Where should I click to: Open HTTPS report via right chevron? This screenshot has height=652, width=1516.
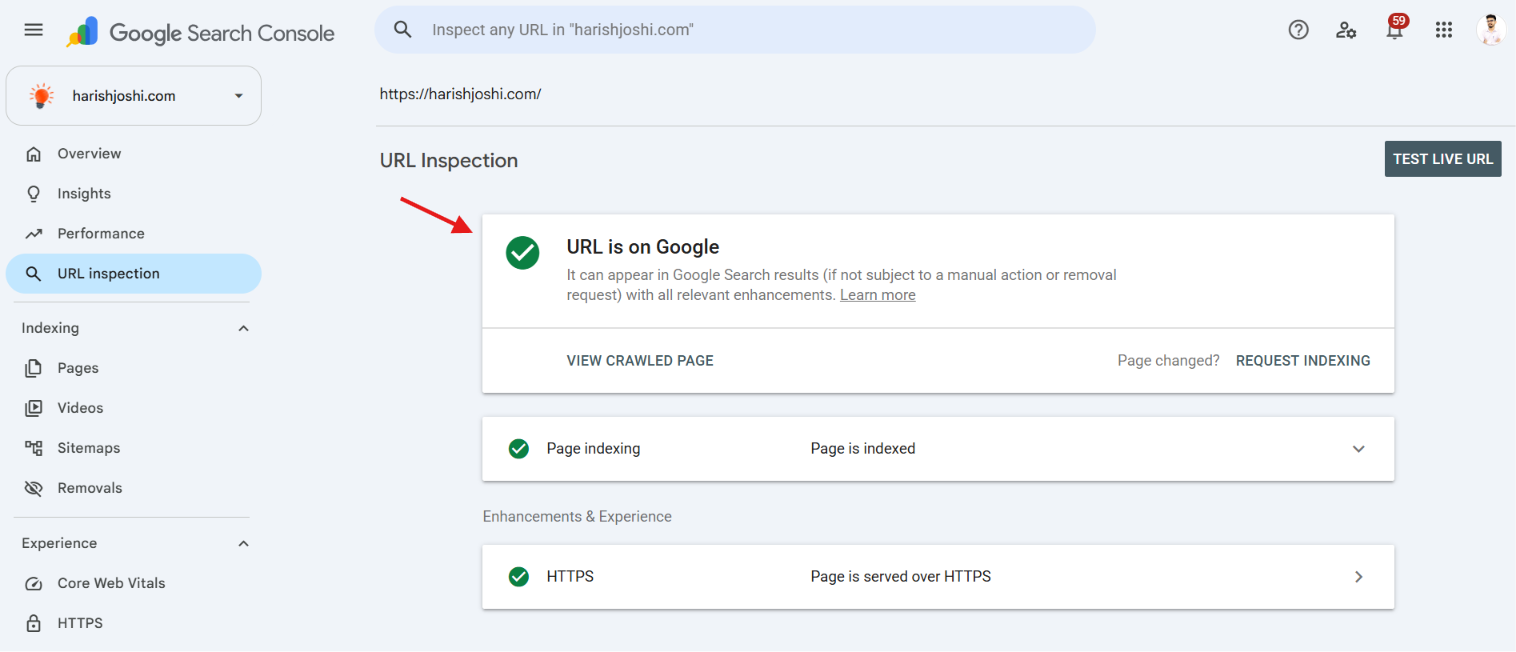point(1358,577)
